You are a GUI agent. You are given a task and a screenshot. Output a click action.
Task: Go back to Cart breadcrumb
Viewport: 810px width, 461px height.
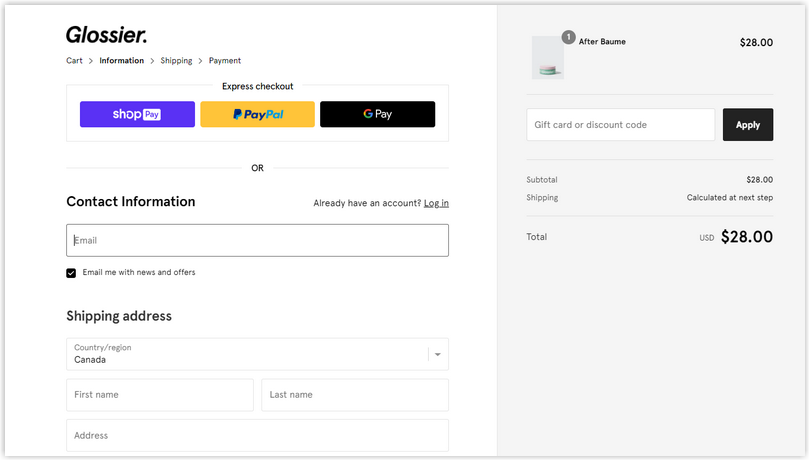click(74, 61)
